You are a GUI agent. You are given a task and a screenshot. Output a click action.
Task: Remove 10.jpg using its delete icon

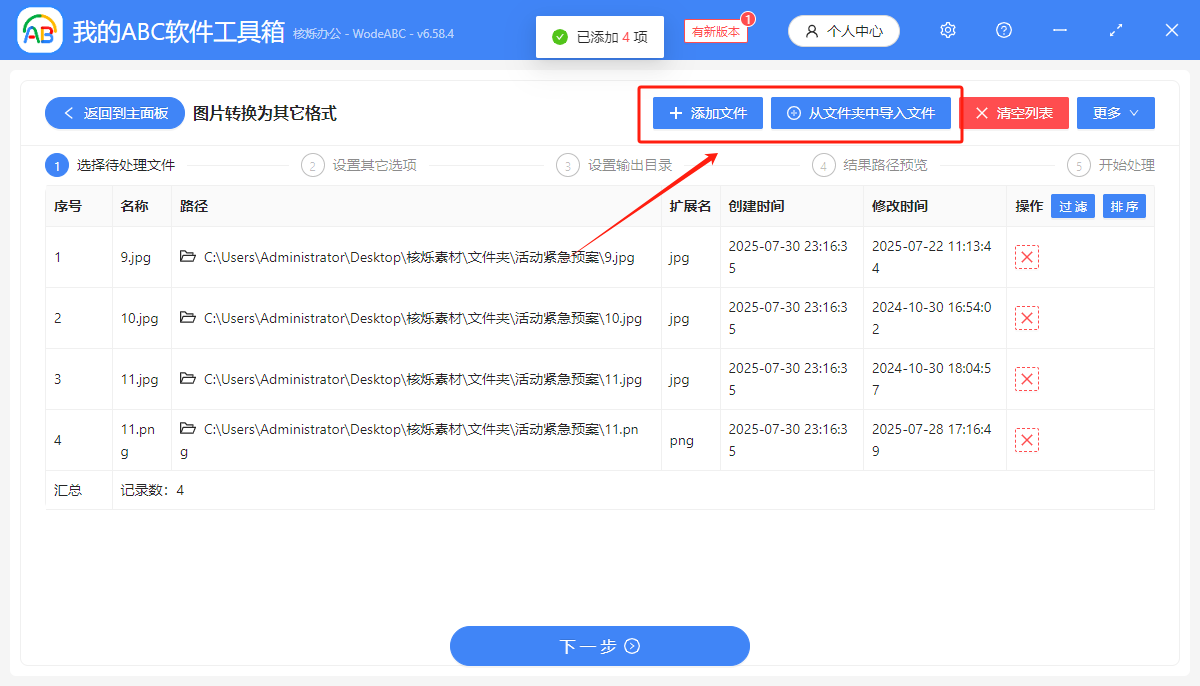point(1026,318)
